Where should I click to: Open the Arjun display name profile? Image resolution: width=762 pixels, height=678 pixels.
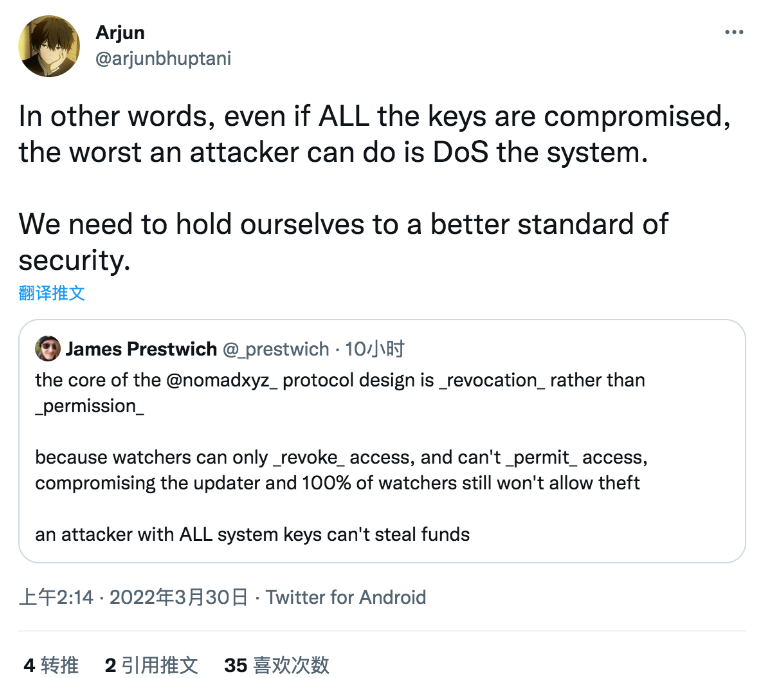point(120,33)
